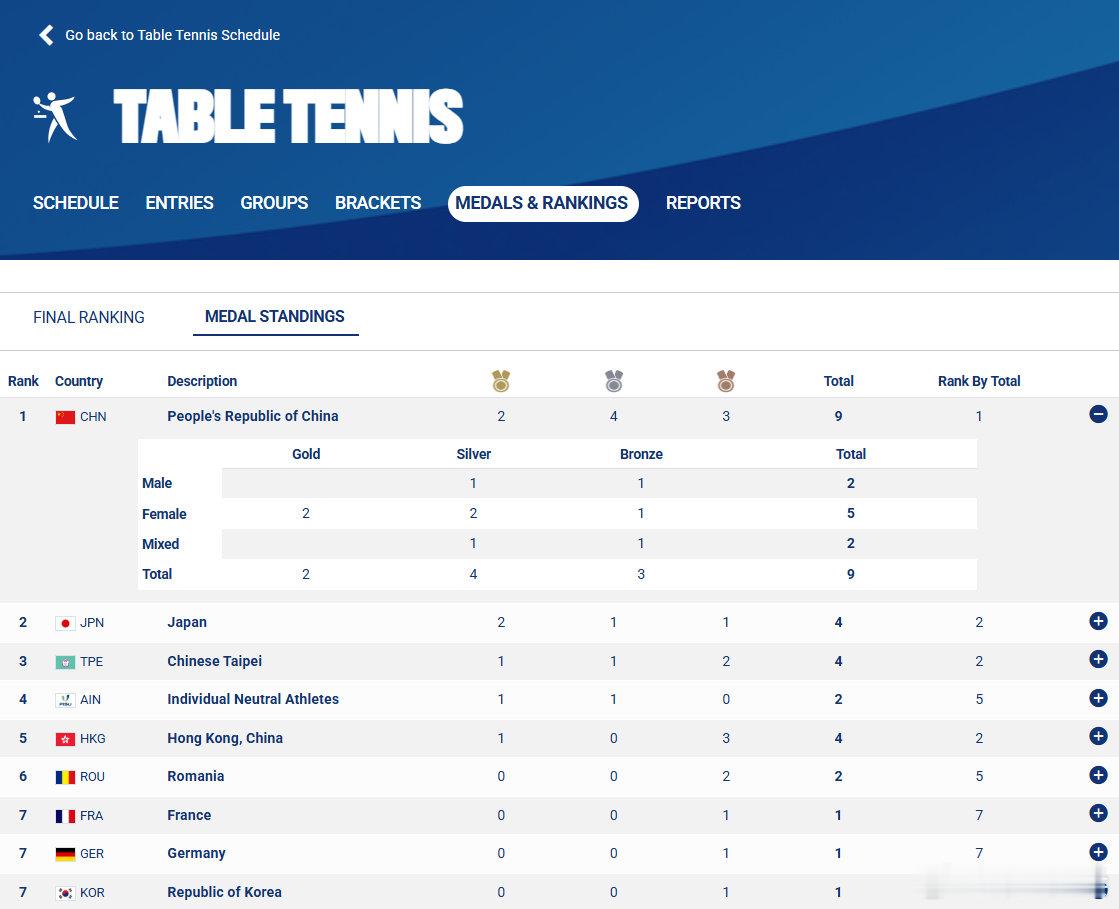Click the Republic of Korea flag icon
The height and width of the screenshot is (909, 1119).
pos(65,893)
